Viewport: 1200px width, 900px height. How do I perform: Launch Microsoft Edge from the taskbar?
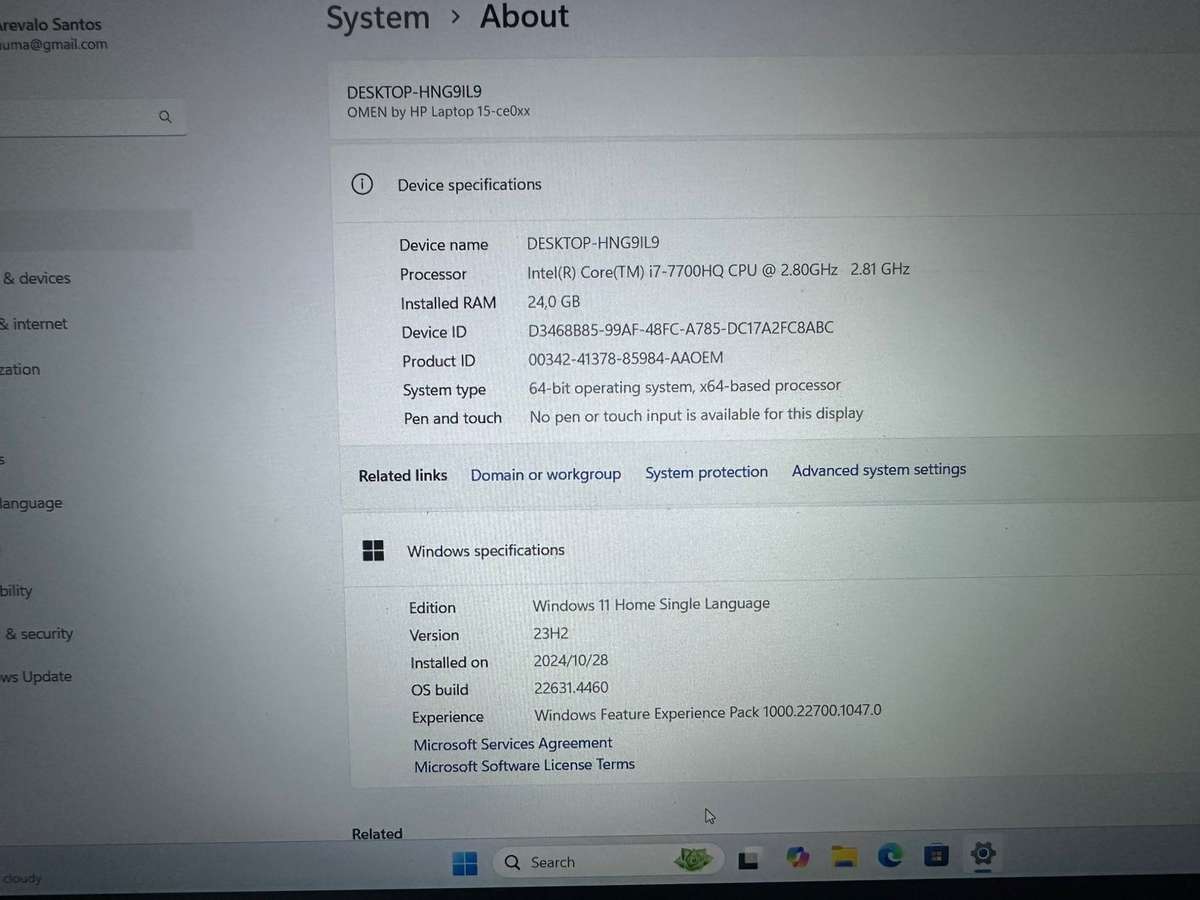[890, 856]
